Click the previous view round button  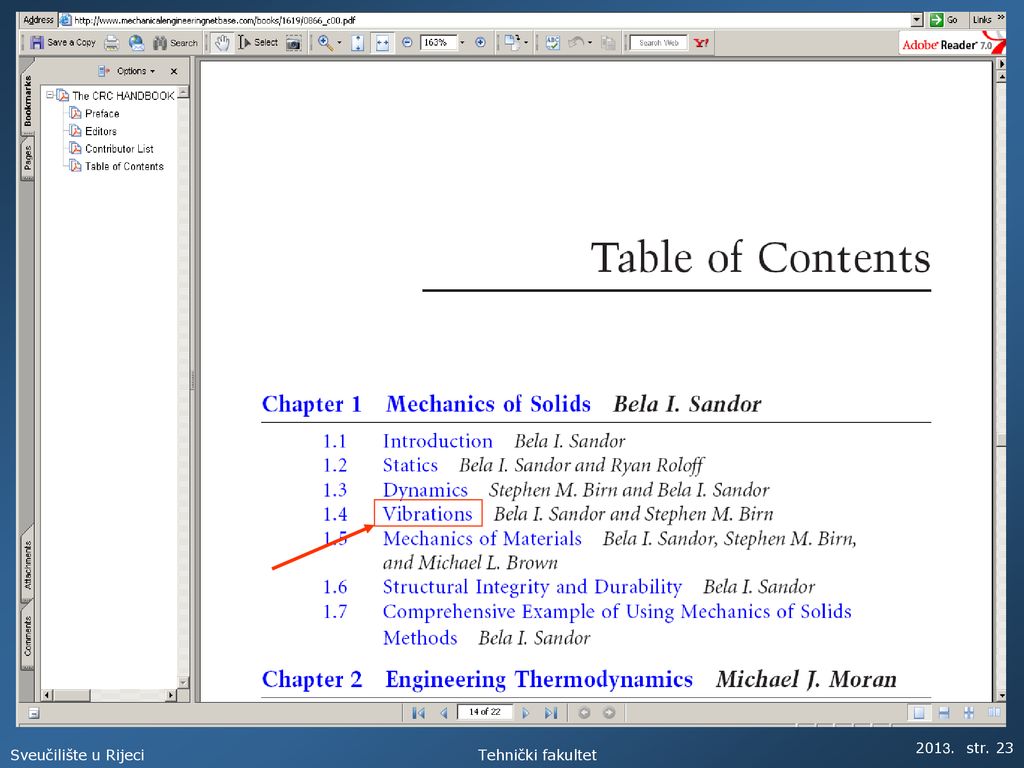584,712
